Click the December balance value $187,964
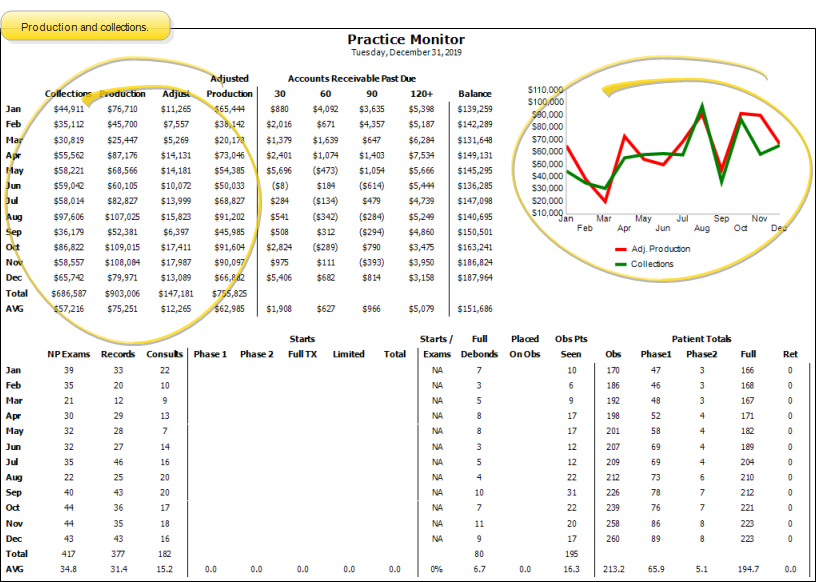Viewport: 816px width, 582px height. pos(475,279)
